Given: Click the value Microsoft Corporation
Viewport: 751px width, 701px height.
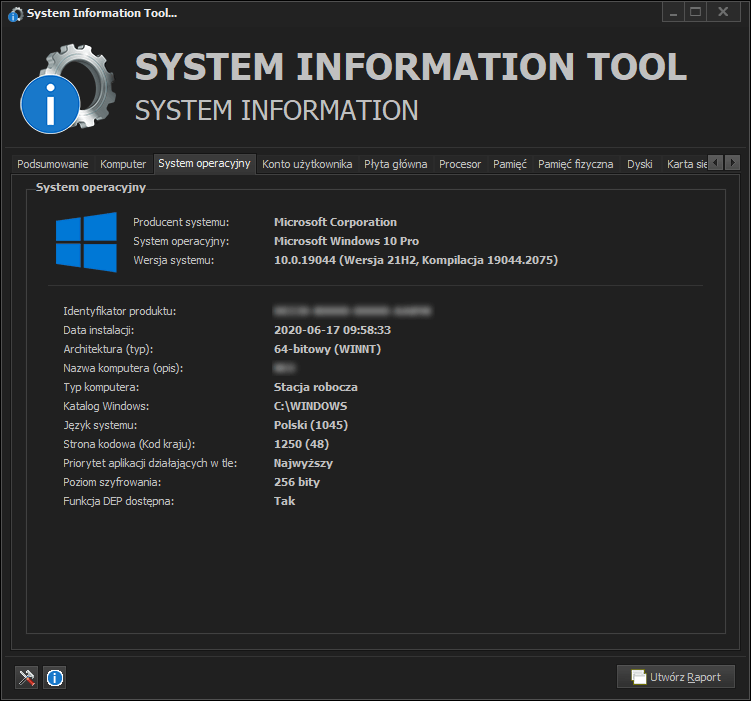Looking at the screenshot, I should click(x=335, y=222).
